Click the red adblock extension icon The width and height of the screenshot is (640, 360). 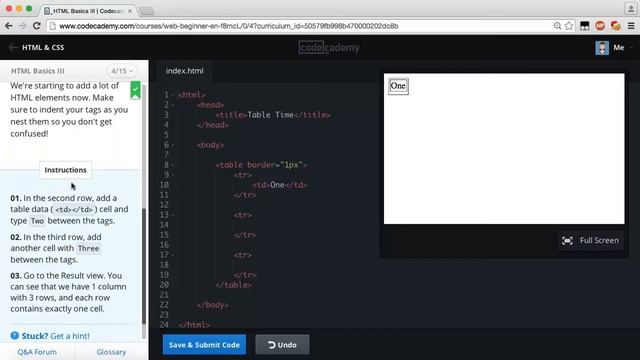pyautogui.click(x=600, y=26)
